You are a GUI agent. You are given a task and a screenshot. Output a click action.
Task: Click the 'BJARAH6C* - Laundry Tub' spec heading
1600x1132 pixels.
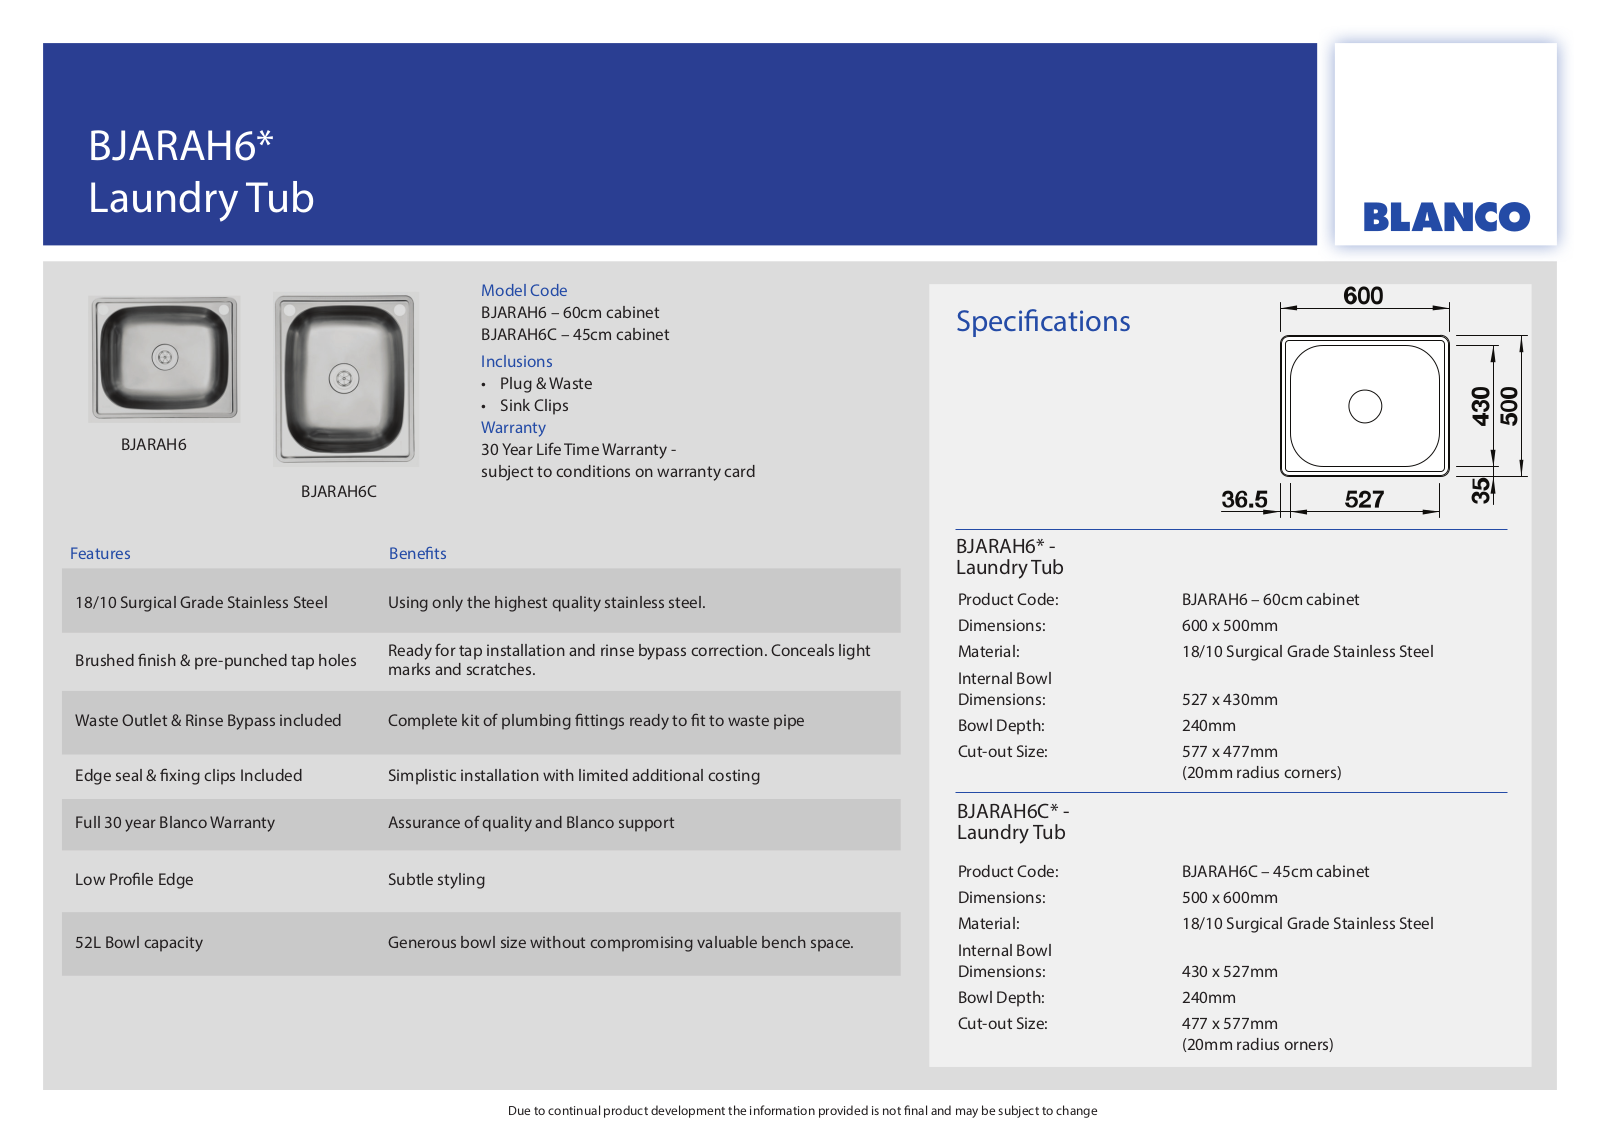pyautogui.click(x=1013, y=822)
